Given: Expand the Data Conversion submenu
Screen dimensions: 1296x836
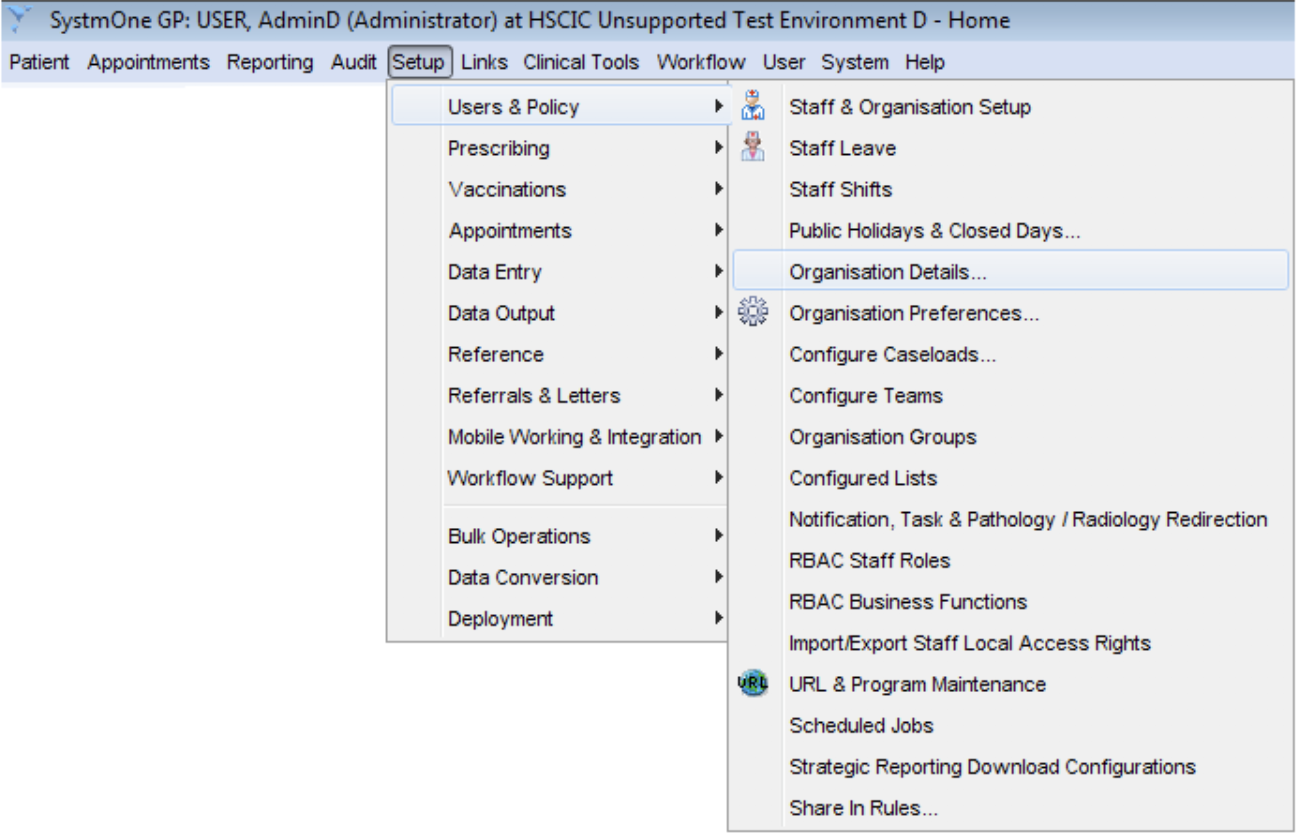Looking at the screenshot, I should [559, 577].
